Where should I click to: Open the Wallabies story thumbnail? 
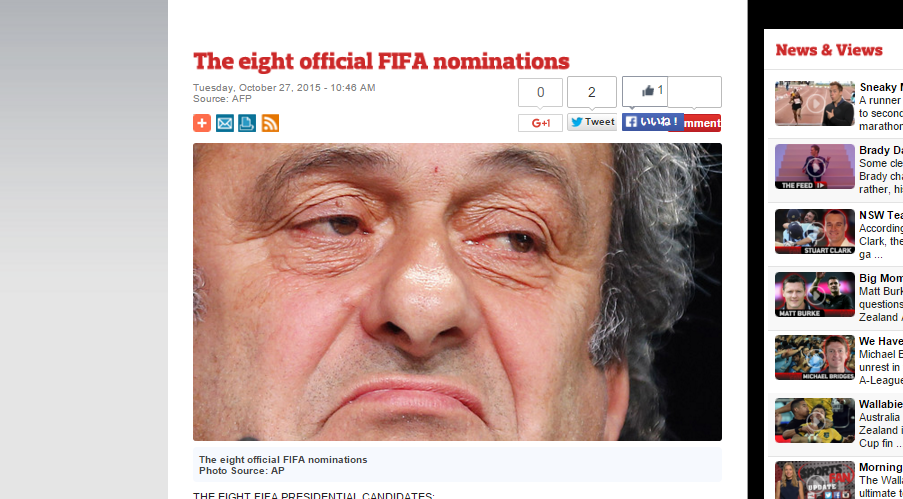pyautogui.click(x=814, y=420)
